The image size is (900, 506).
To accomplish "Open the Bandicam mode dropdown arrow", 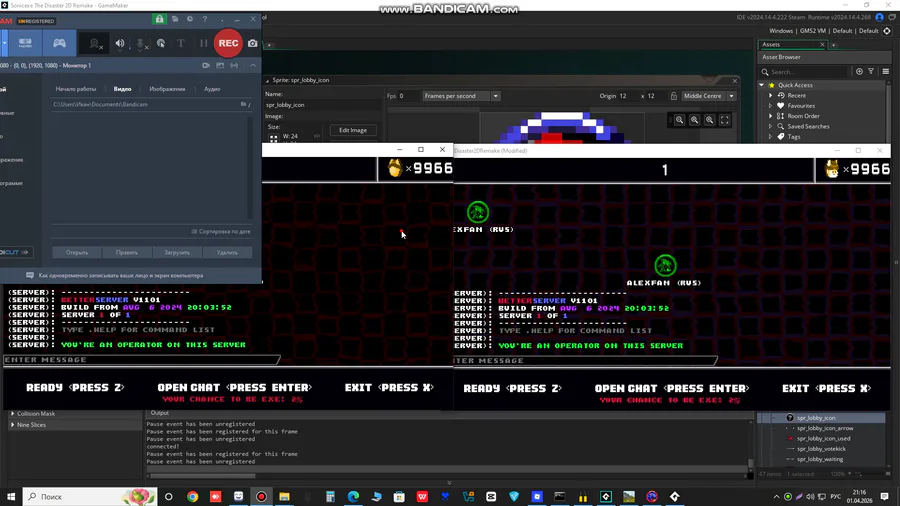I will click(4, 43).
